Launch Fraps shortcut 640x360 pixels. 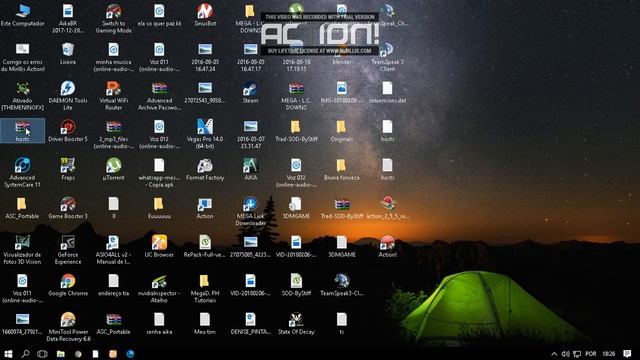(68, 169)
